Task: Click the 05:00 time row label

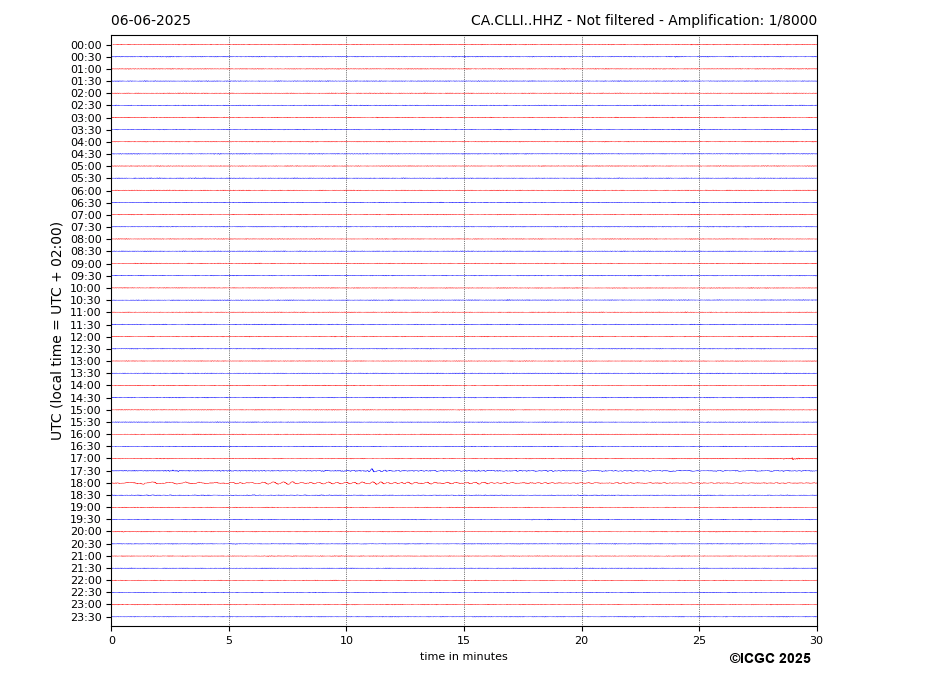Action: click(86, 167)
